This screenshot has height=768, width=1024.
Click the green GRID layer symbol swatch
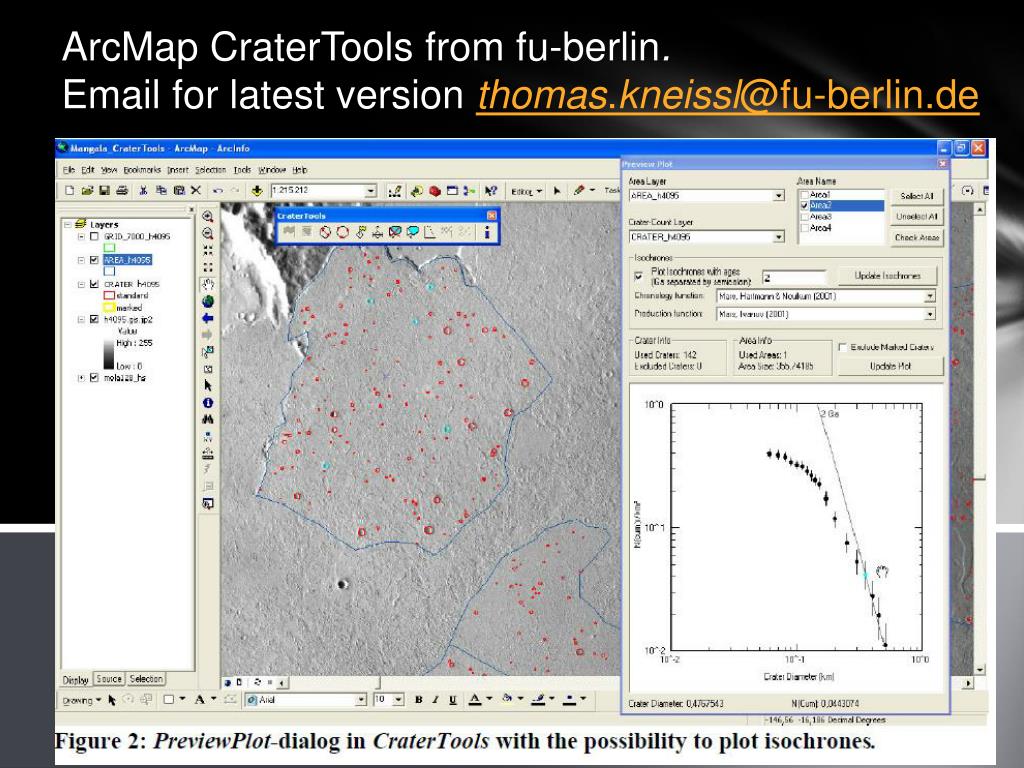click(109, 248)
